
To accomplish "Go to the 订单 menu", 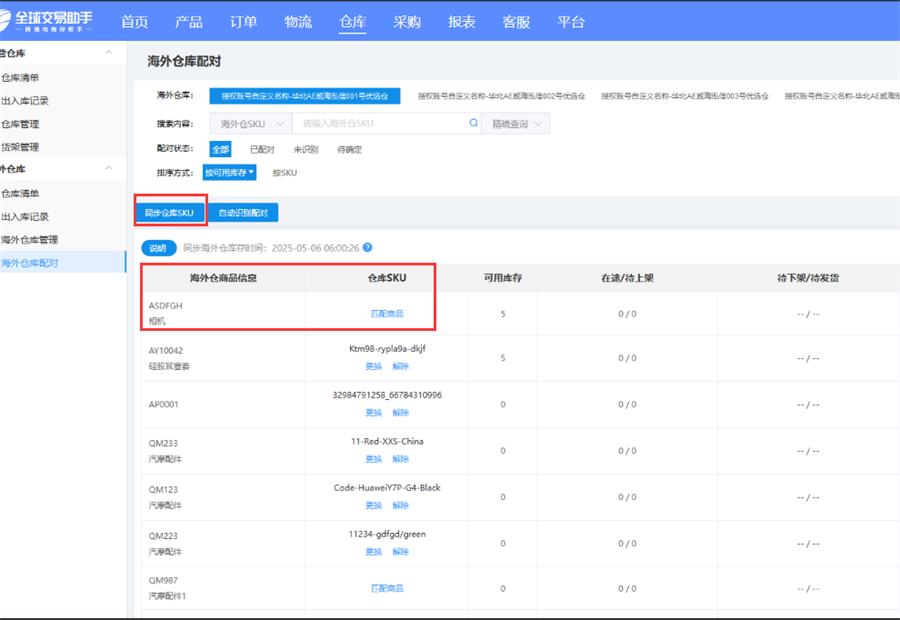I will (243, 22).
